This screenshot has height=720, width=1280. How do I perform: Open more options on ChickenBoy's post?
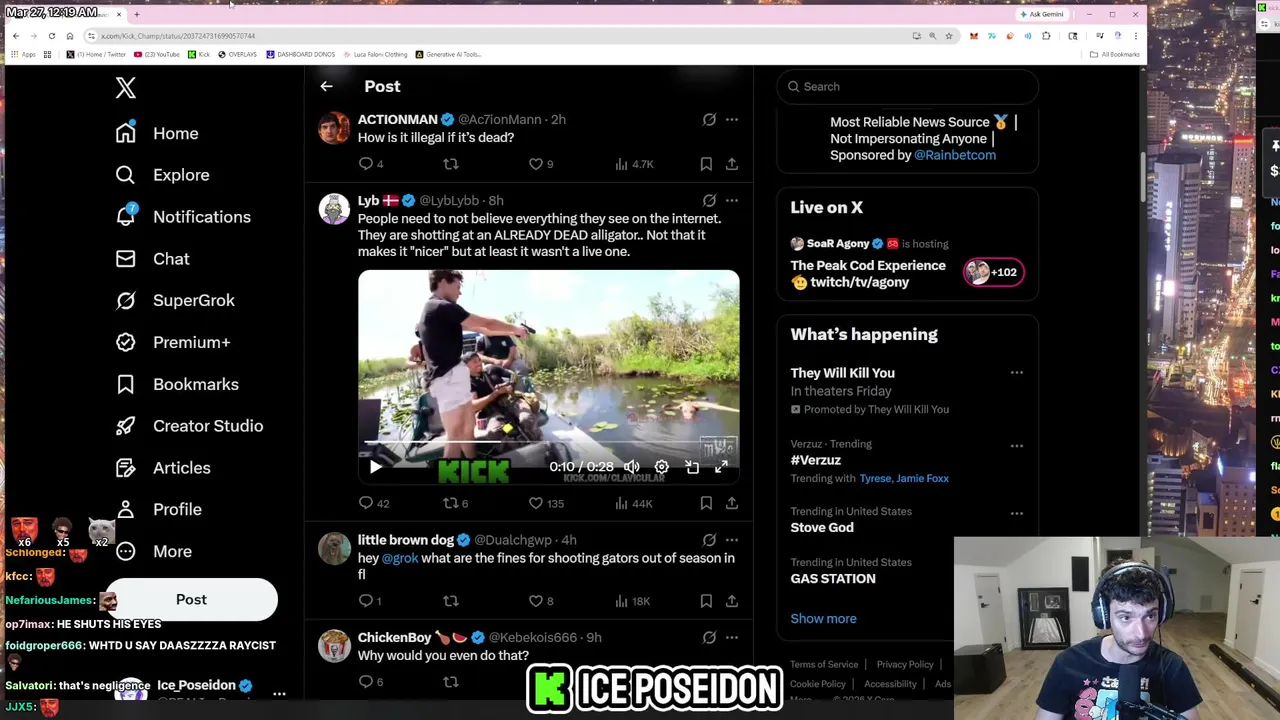(732, 638)
